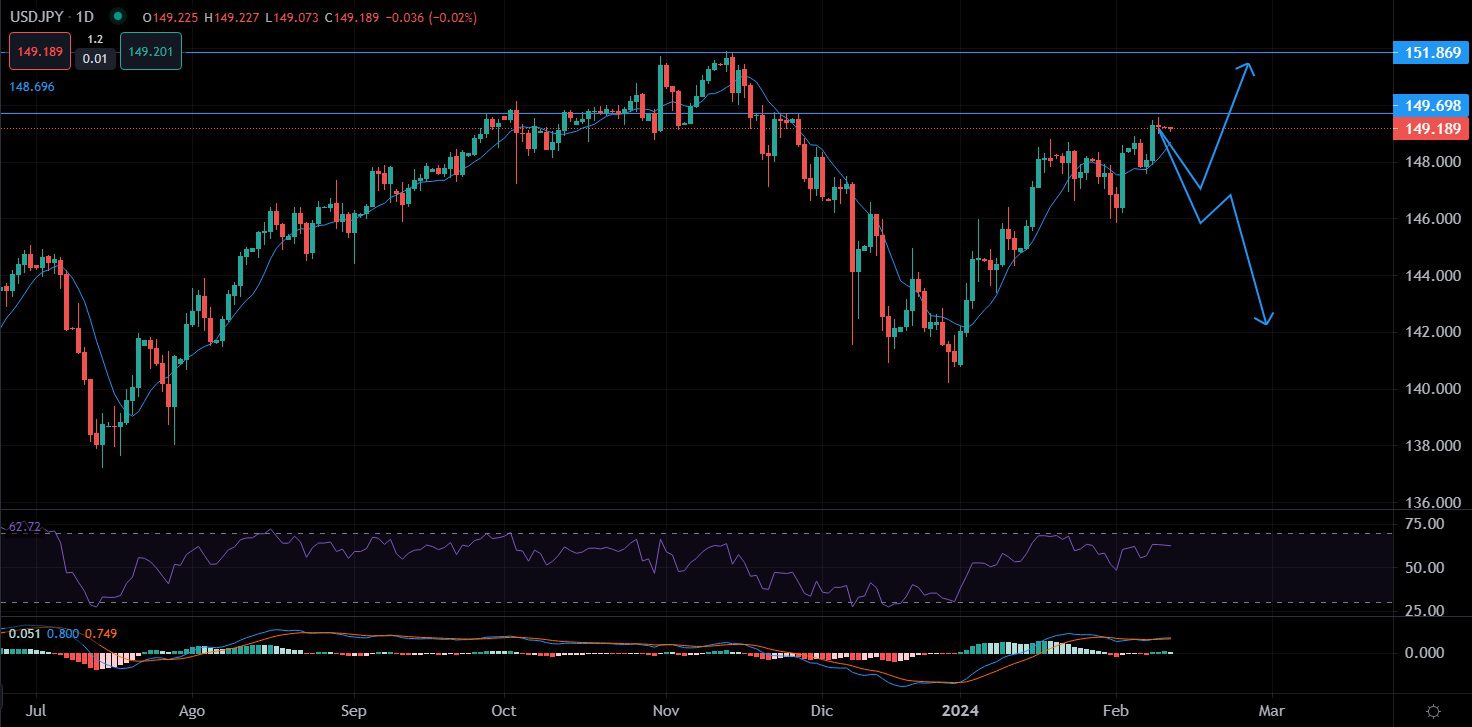Click the 2024 label on time axis

tap(958, 712)
